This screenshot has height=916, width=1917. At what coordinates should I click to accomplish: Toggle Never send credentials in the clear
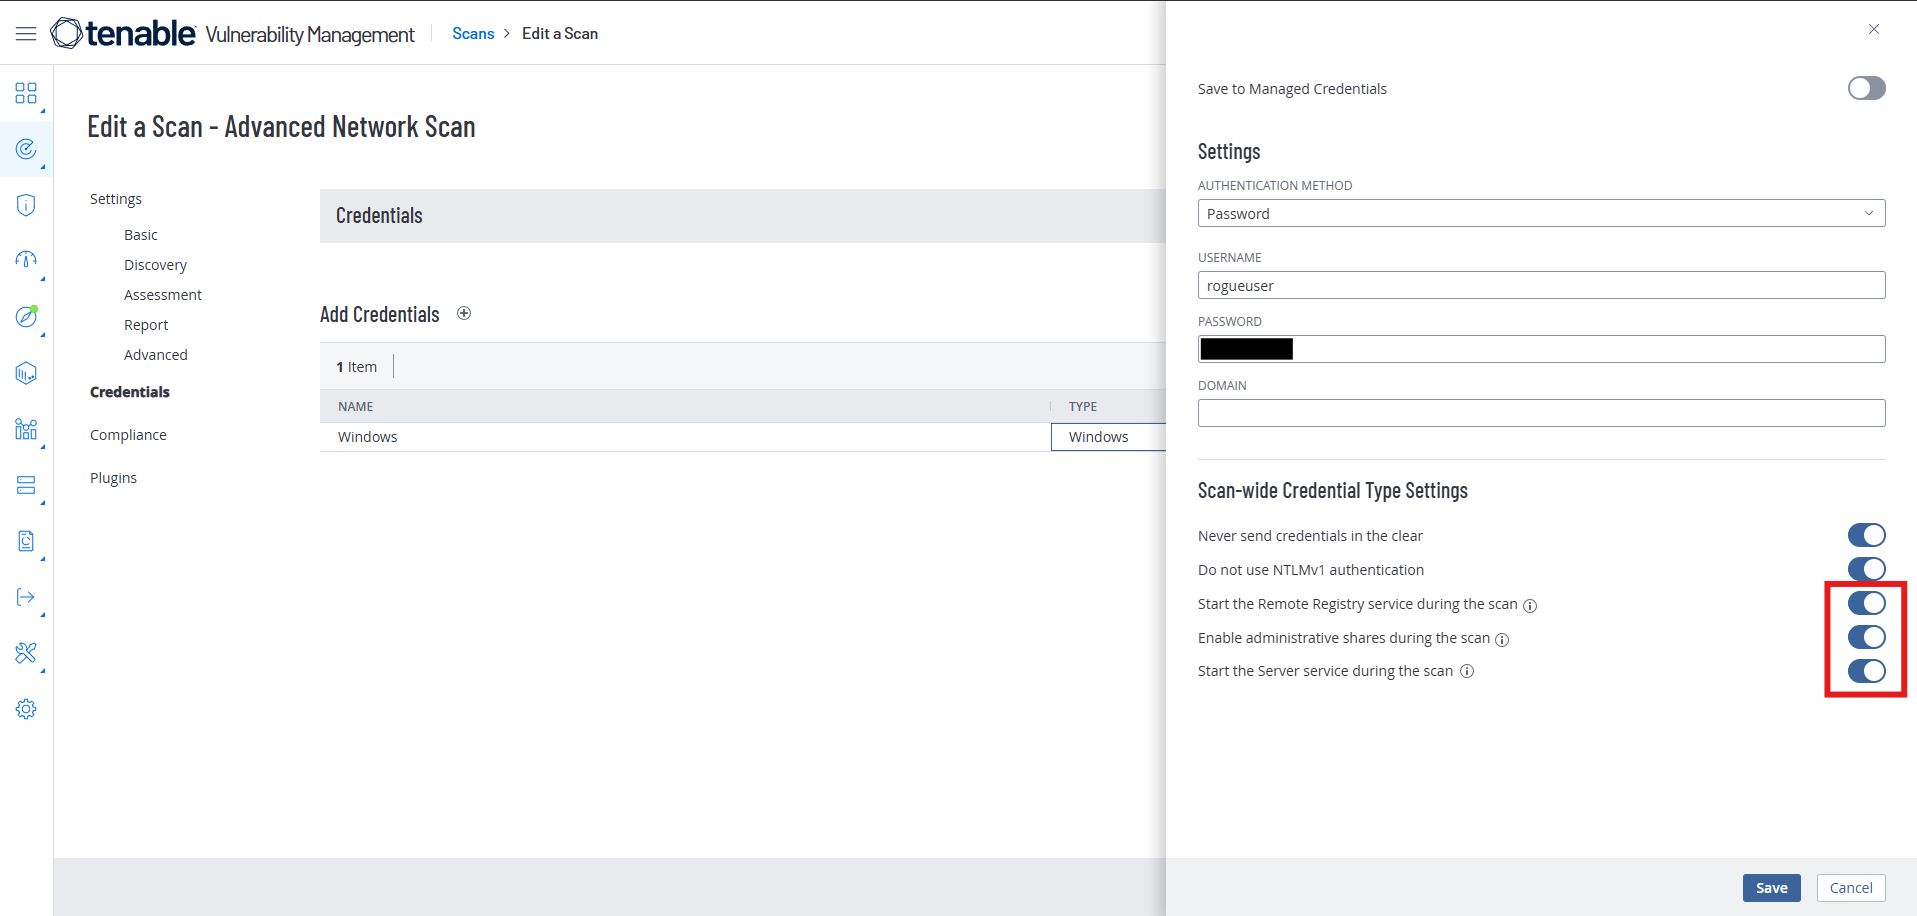click(1865, 536)
